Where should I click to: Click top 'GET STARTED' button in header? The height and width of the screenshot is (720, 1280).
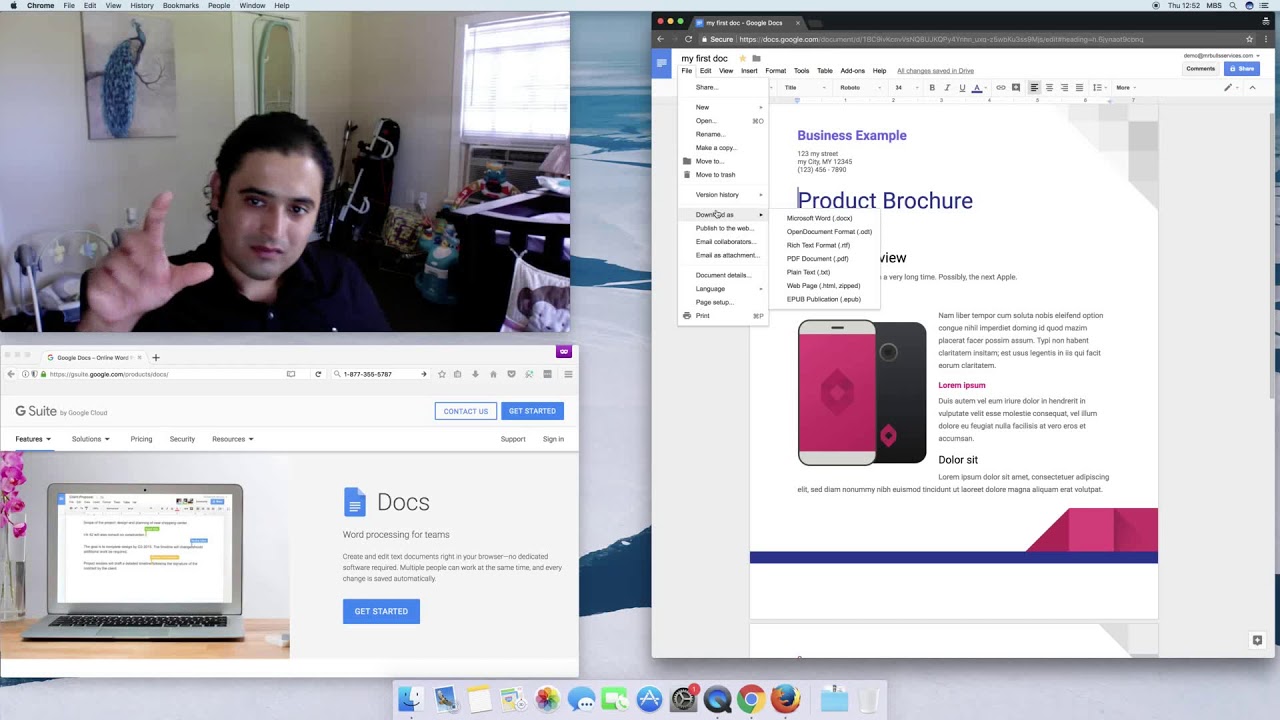pos(532,411)
